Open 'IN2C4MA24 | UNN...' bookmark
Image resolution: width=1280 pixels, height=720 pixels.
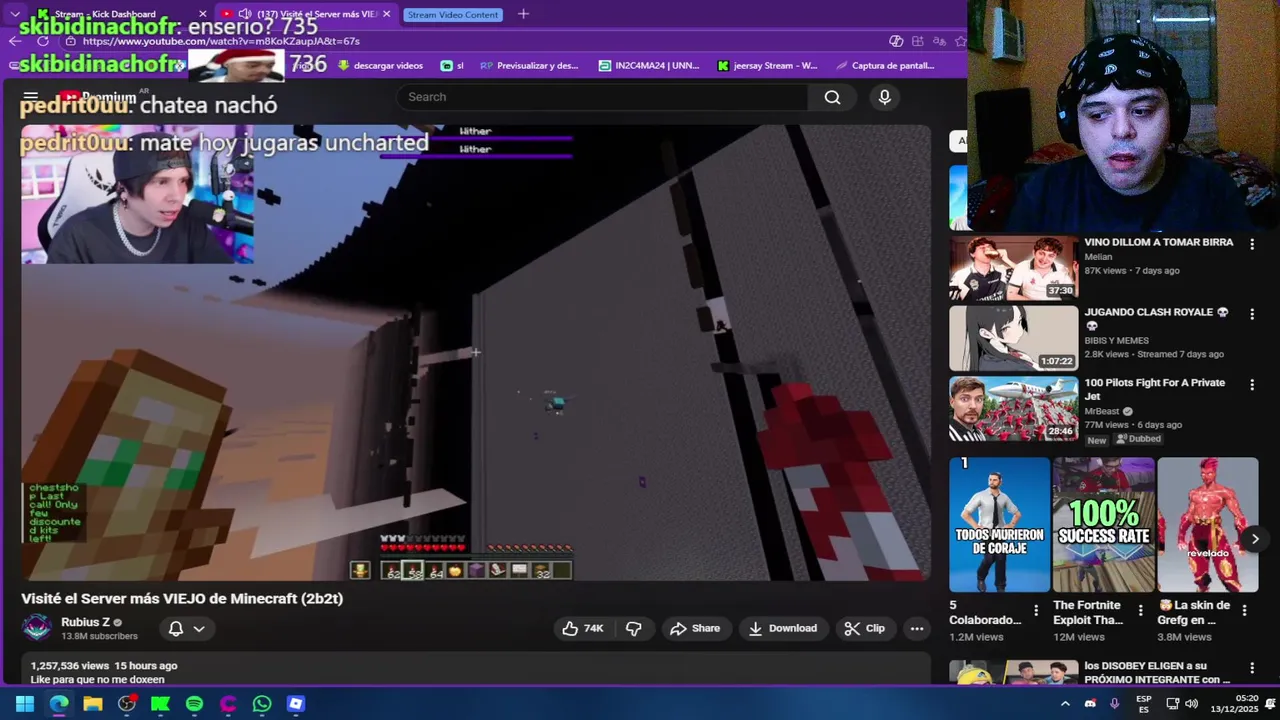pos(648,65)
